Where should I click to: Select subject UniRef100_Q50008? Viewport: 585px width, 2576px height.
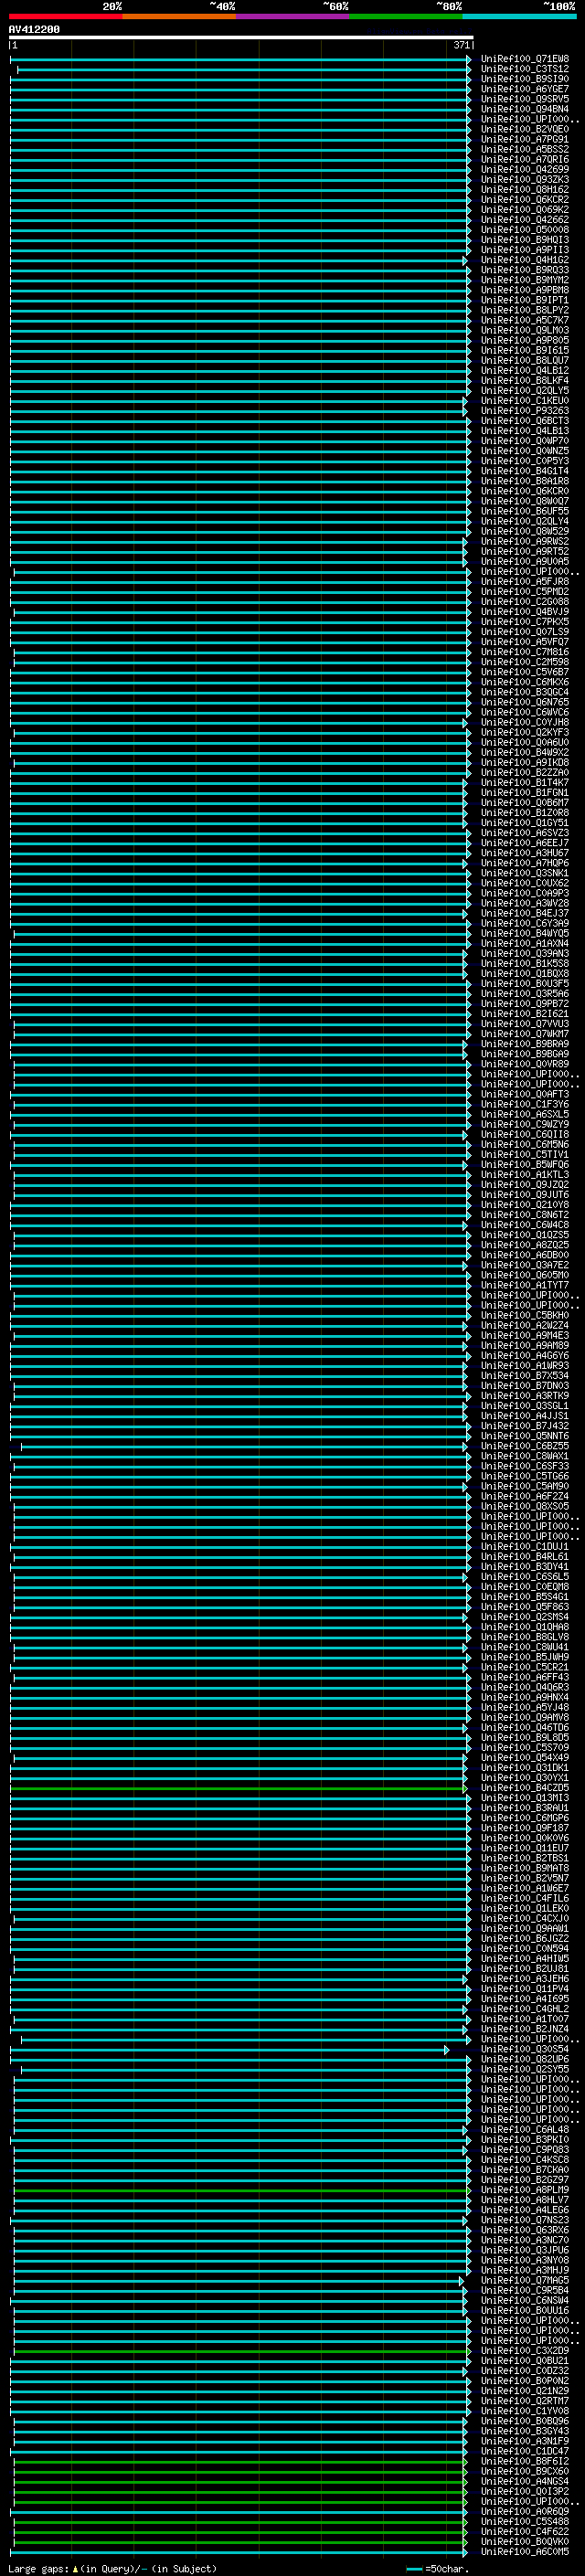(524, 230)
